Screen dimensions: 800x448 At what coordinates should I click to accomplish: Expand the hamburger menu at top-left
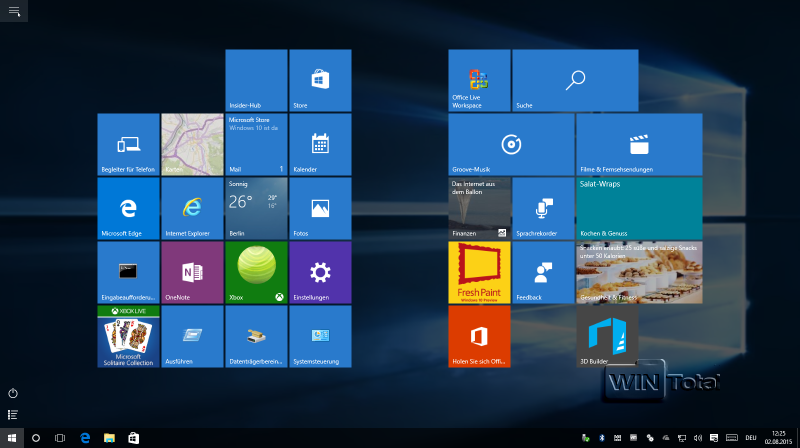13,11
